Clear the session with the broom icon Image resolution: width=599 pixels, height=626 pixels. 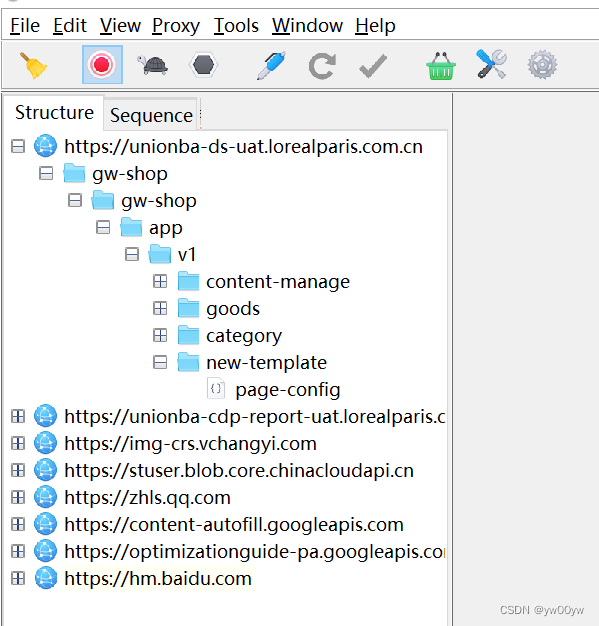(34, 65)
